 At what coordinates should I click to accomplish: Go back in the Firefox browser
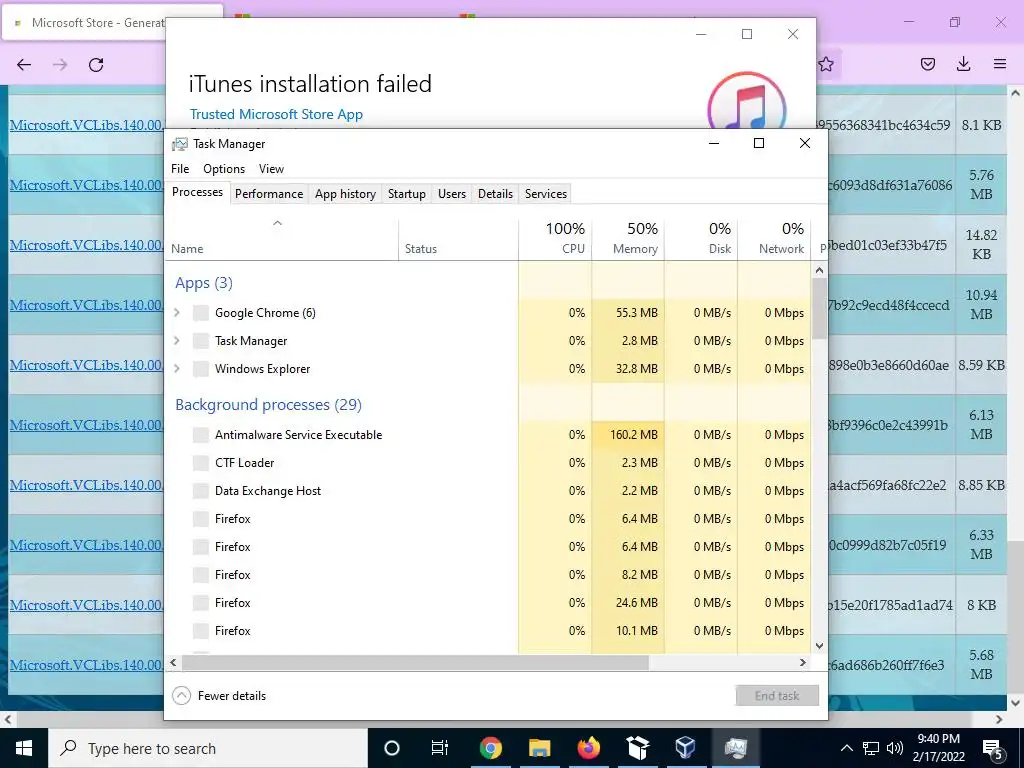pos(24,65)
